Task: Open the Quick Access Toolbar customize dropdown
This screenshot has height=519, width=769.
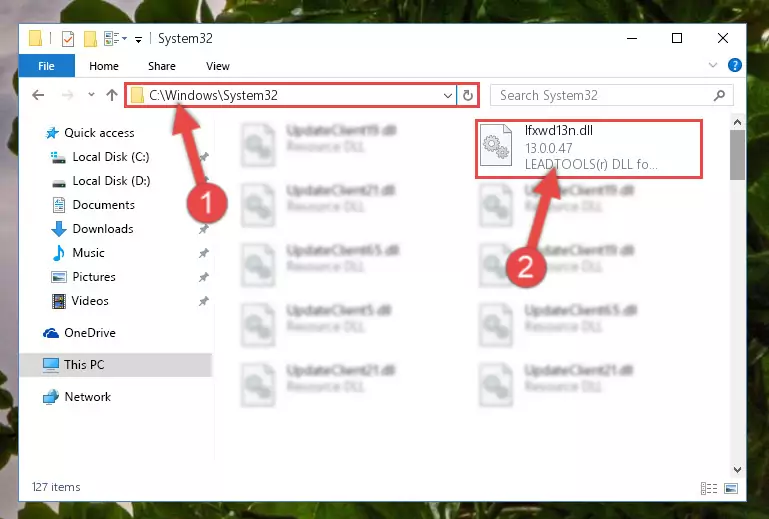Action: [139, 39]
